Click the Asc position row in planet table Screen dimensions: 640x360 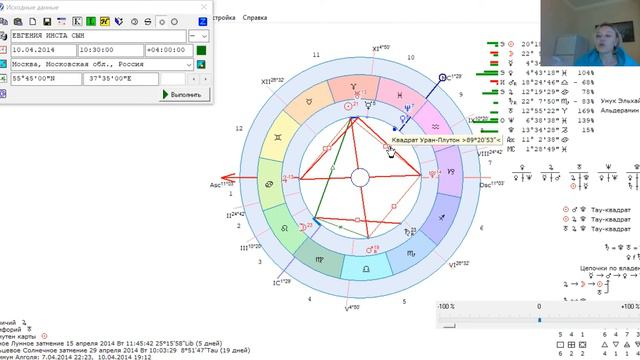pyautogui.click(x=537, y=140)
